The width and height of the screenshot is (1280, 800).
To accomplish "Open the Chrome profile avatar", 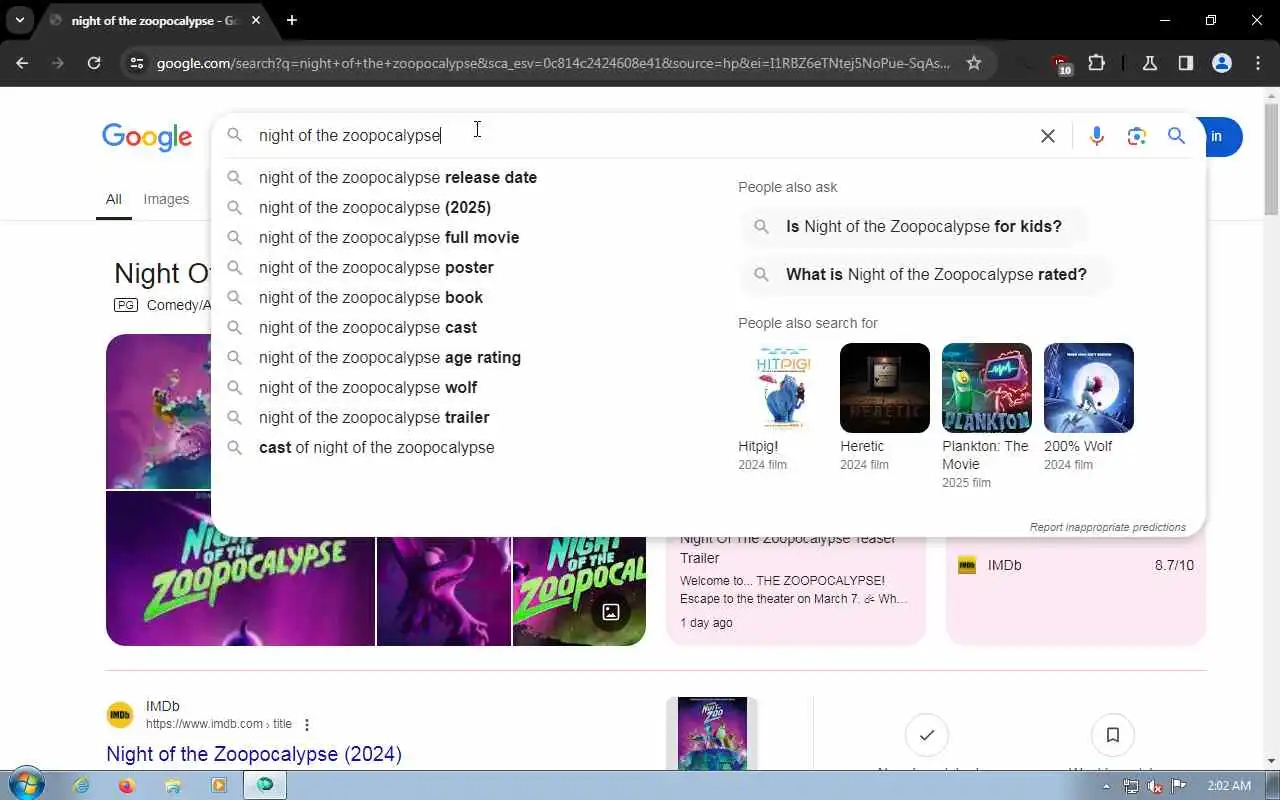I will coord(1221,63).
